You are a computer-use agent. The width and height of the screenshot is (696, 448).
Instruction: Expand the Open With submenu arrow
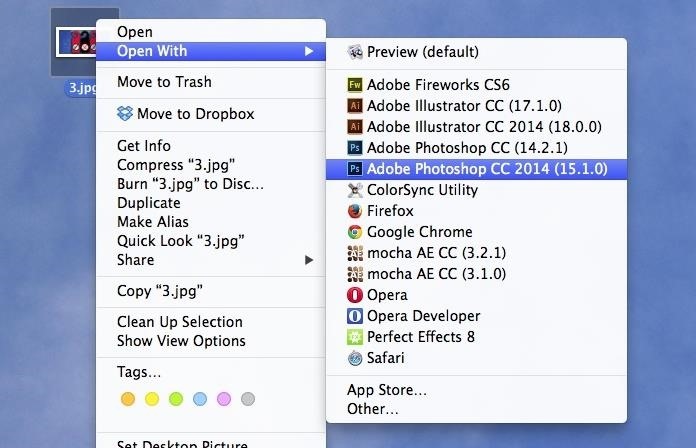coord(309,52)
